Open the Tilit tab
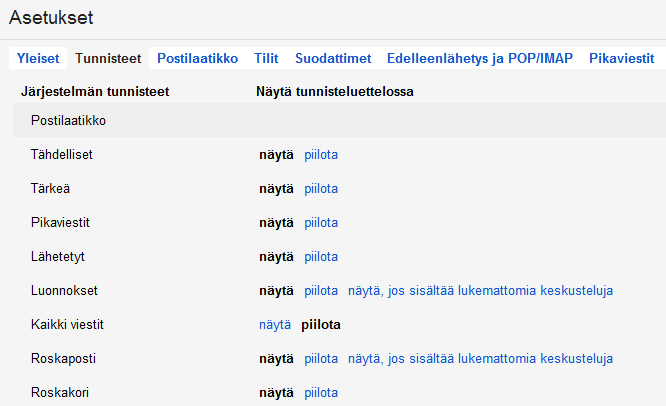The image size is (666, 406). [266, 59]
